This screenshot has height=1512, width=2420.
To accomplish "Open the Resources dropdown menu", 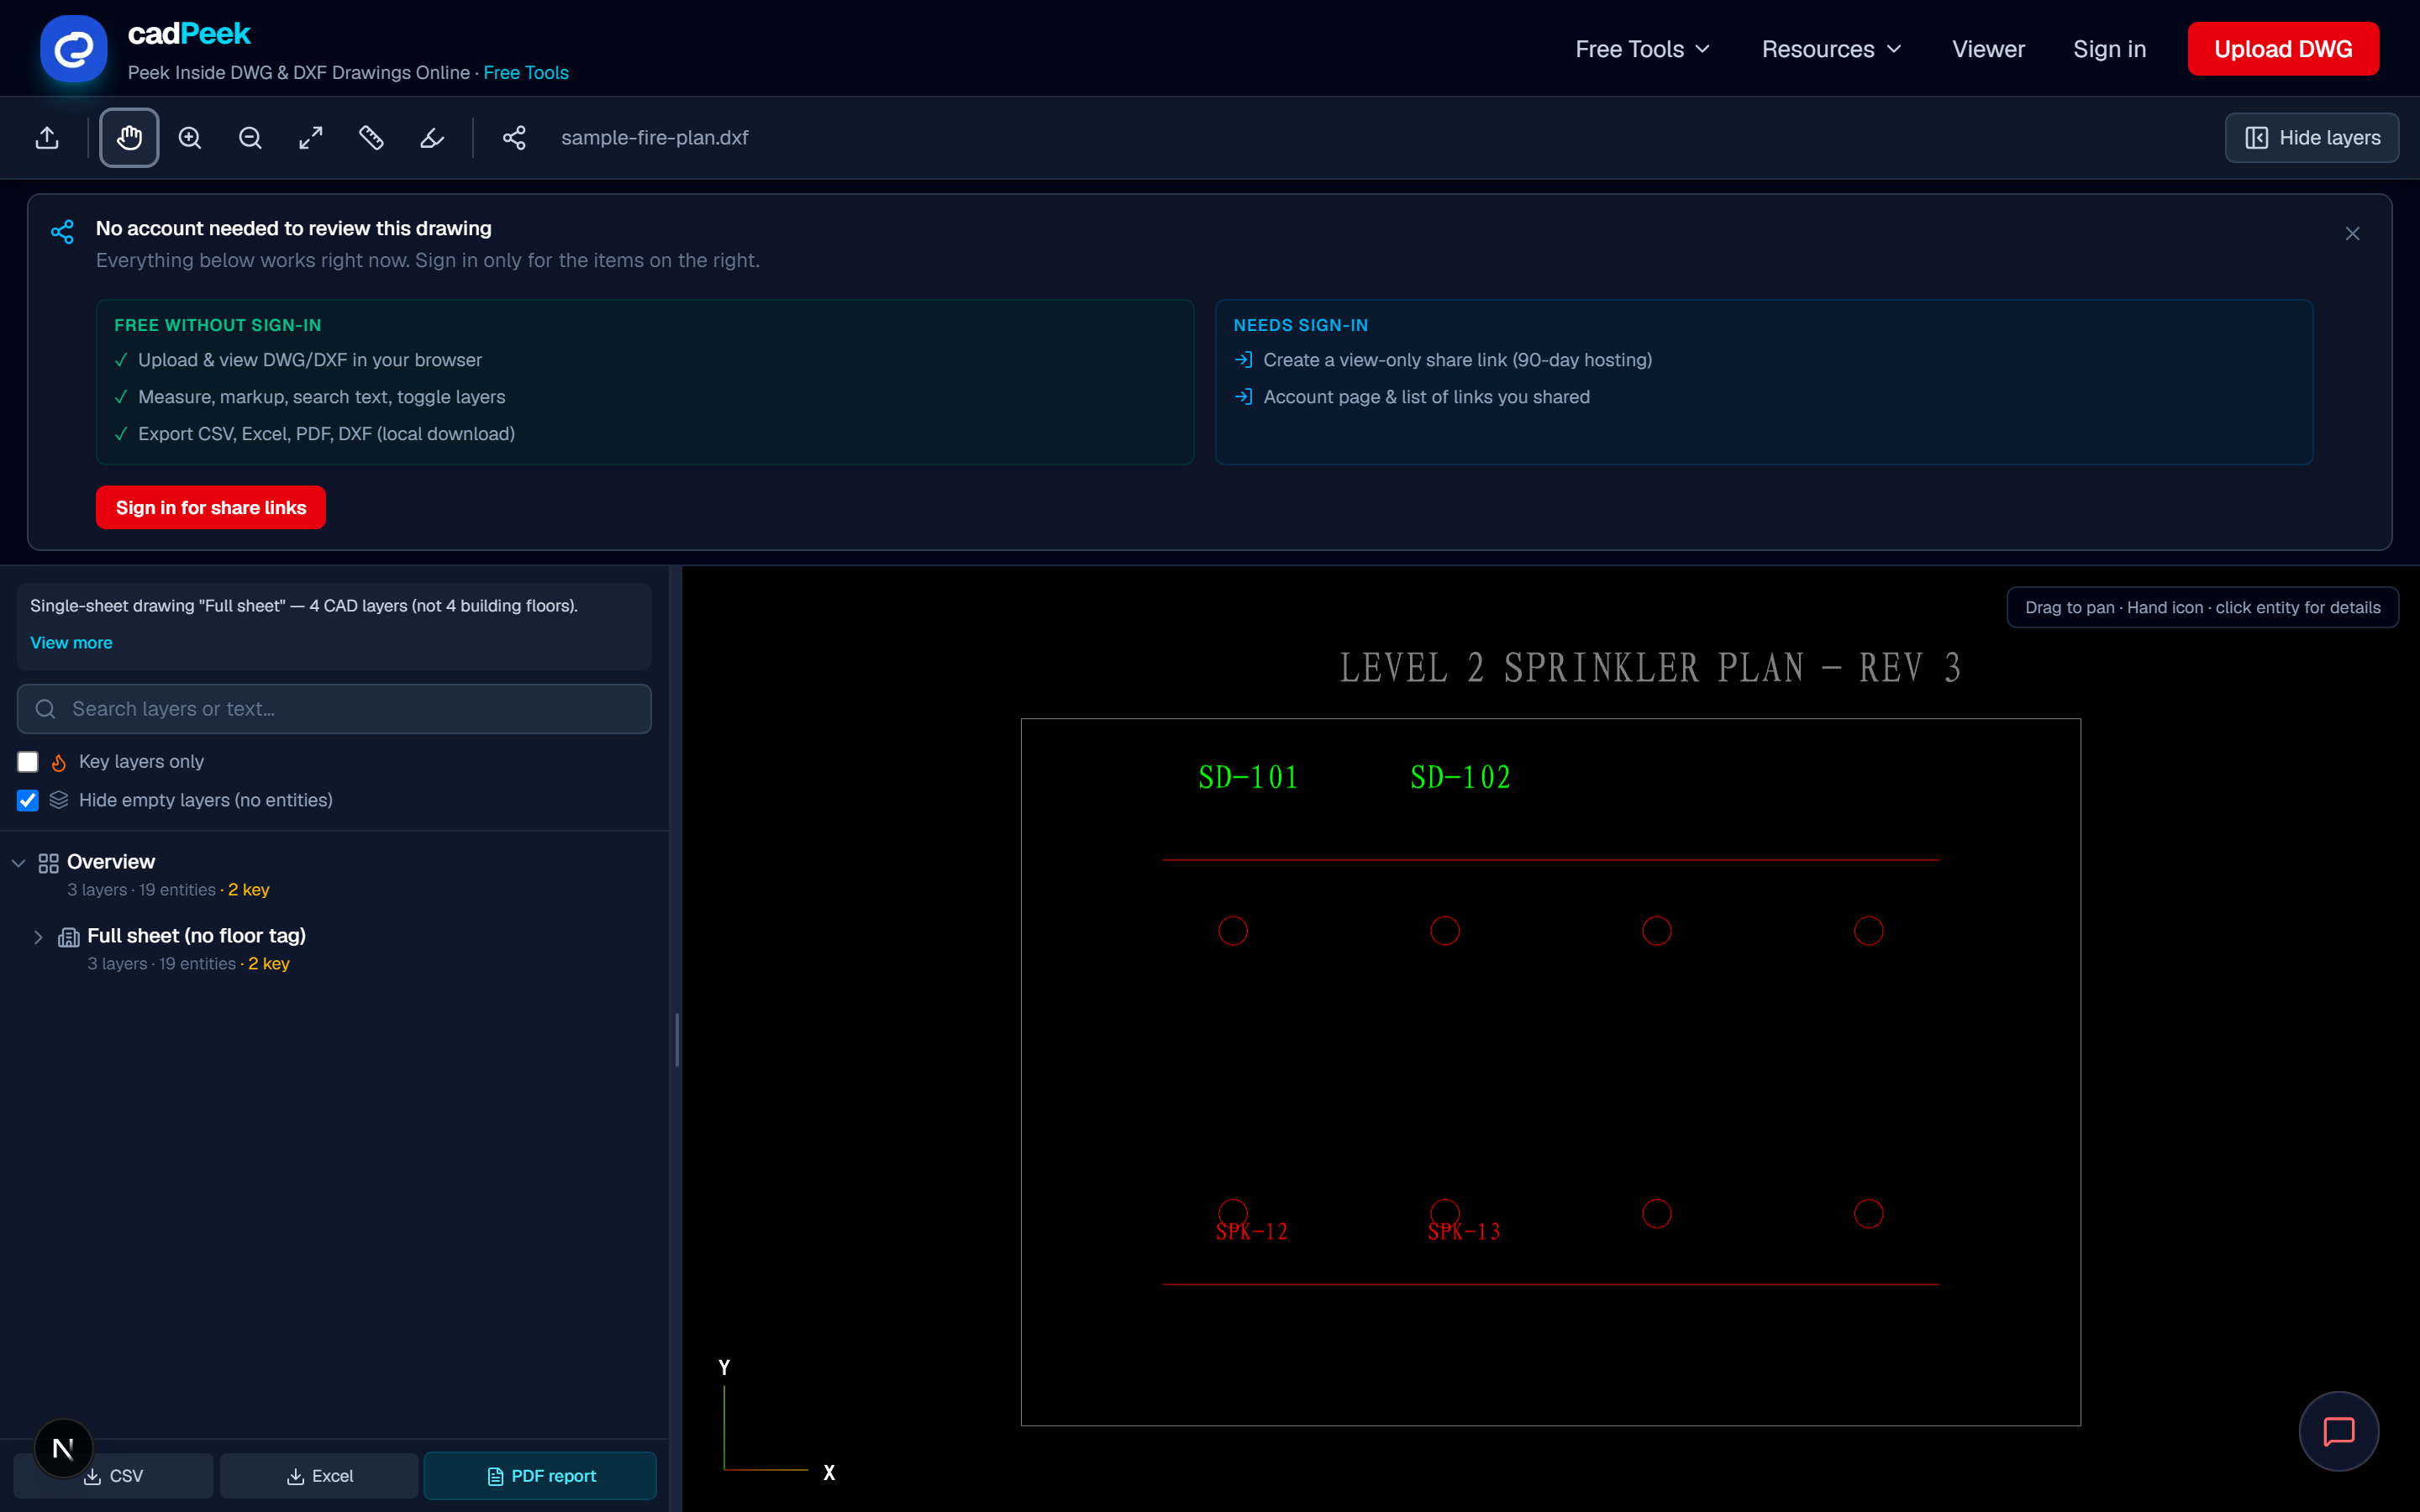I will (x=1831, y=49).
